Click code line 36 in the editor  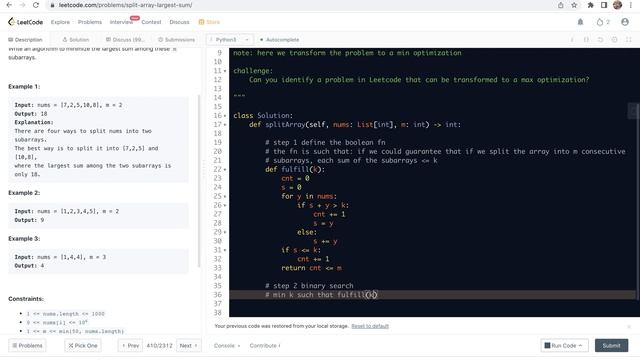[432, 295]
